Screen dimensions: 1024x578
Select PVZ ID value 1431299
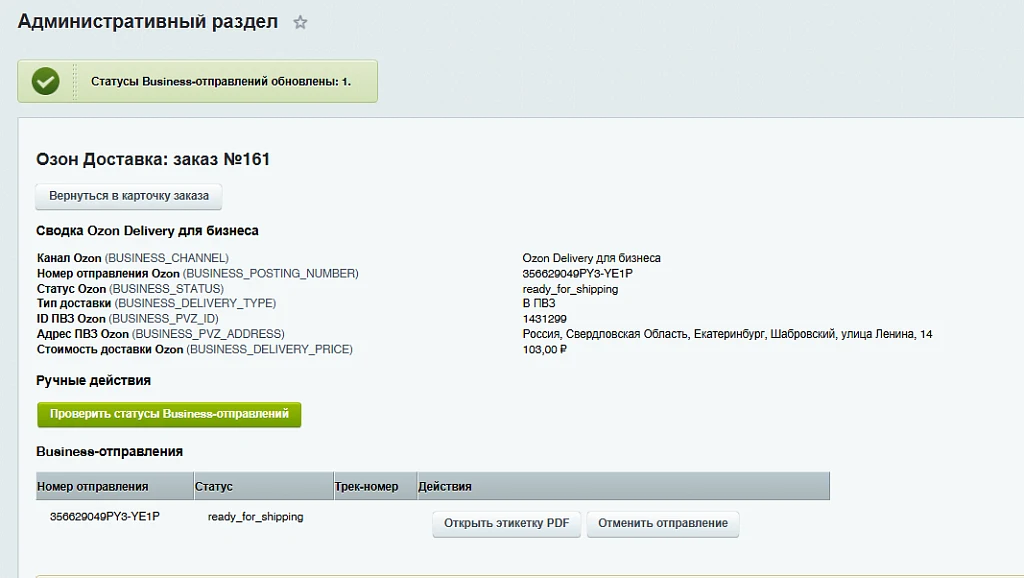coord(545,319)
